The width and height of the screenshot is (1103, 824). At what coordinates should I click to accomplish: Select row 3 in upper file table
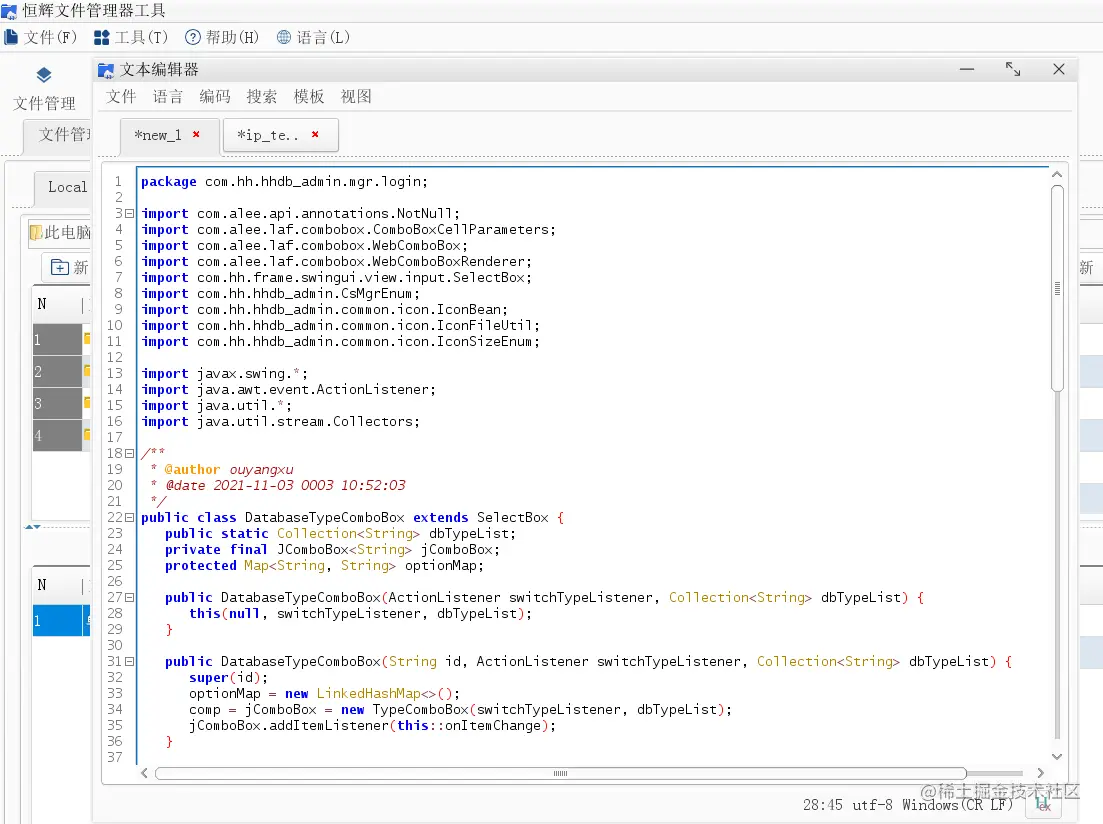(57, 404)
